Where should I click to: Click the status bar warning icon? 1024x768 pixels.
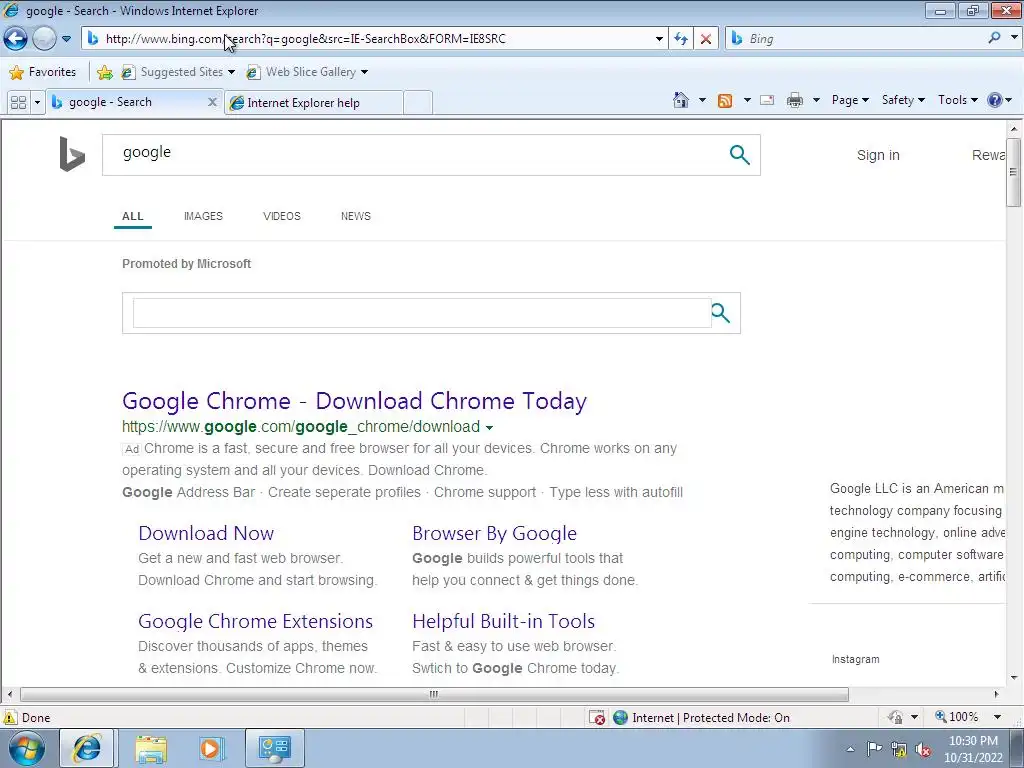(10, 717)
